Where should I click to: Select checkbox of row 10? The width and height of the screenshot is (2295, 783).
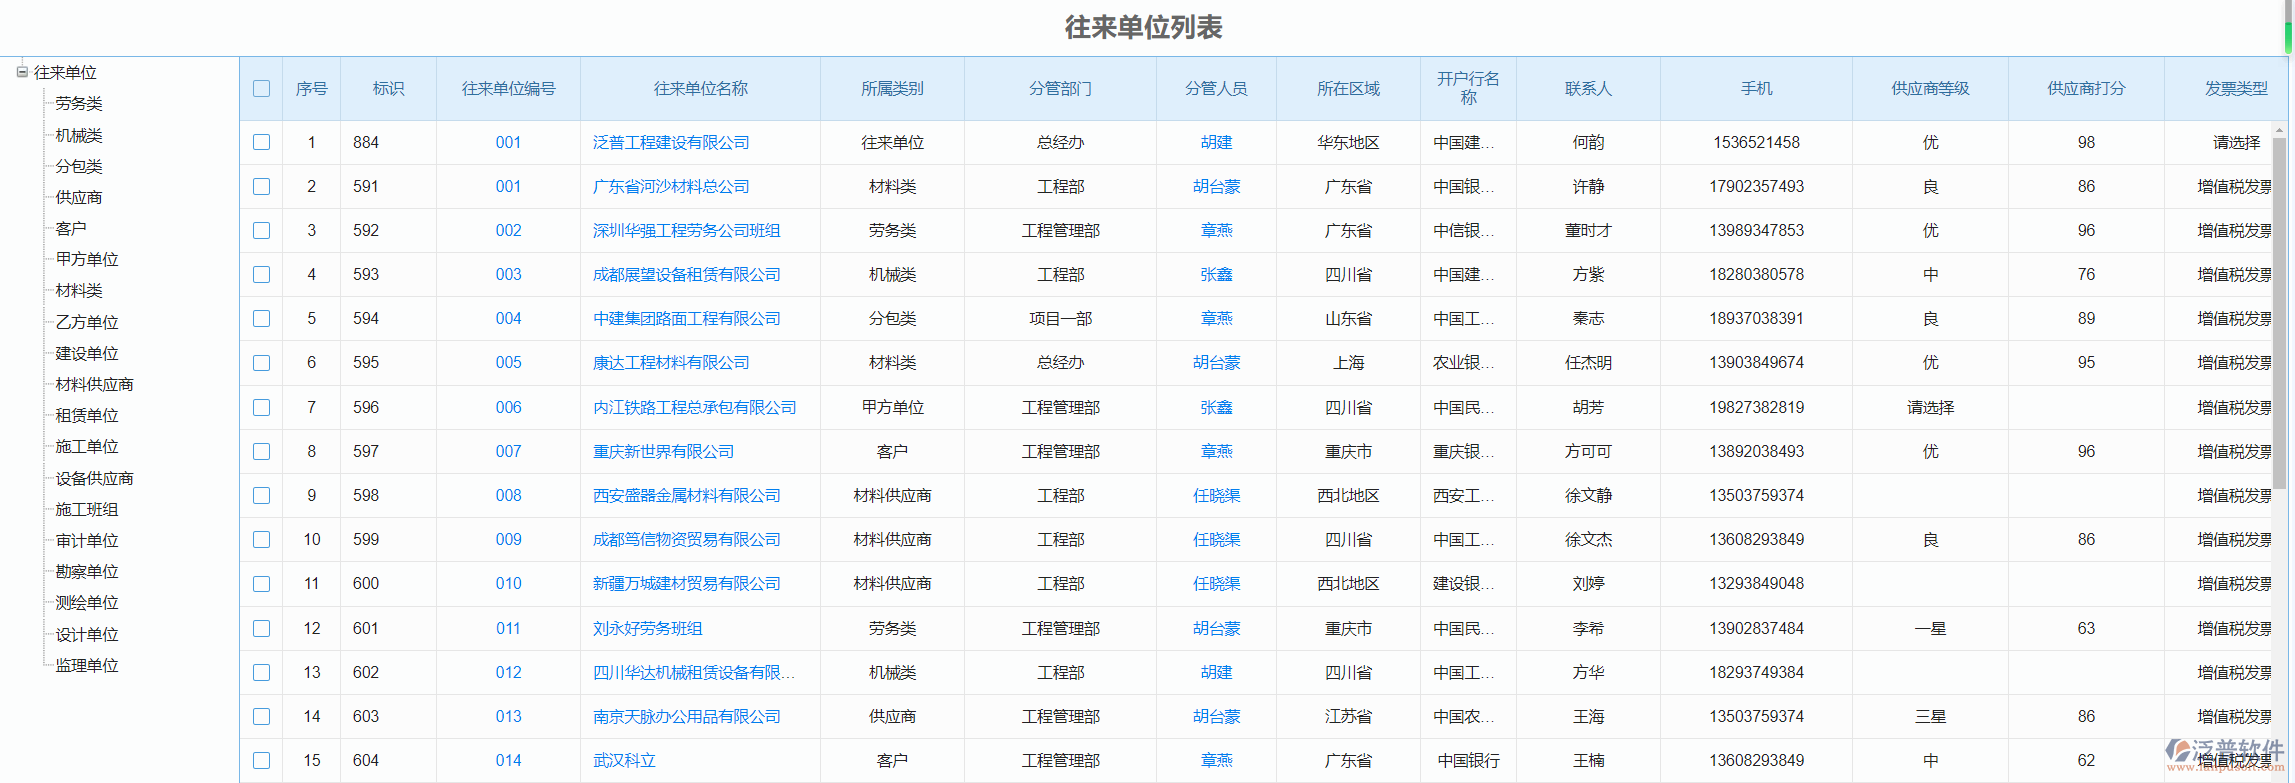tap(261, 539)
